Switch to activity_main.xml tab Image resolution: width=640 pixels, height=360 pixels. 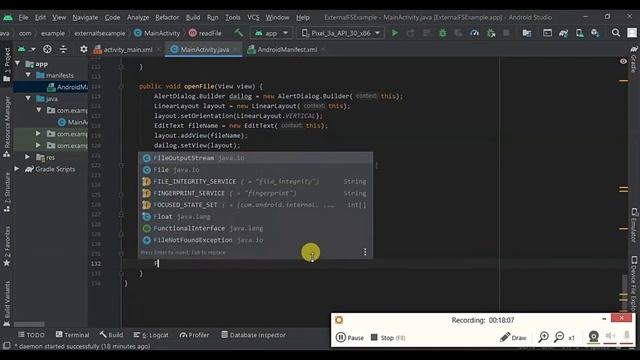(x=123, y=49)
